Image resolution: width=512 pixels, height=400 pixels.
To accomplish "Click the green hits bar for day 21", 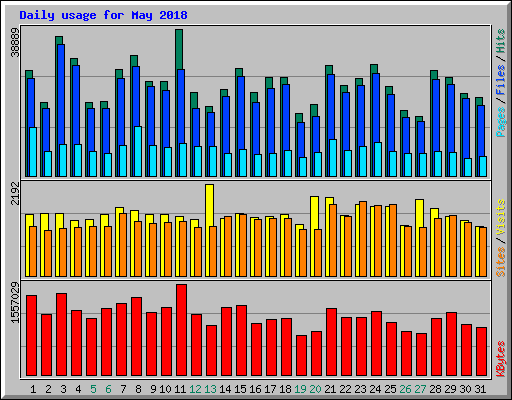I will pos(329,70).
